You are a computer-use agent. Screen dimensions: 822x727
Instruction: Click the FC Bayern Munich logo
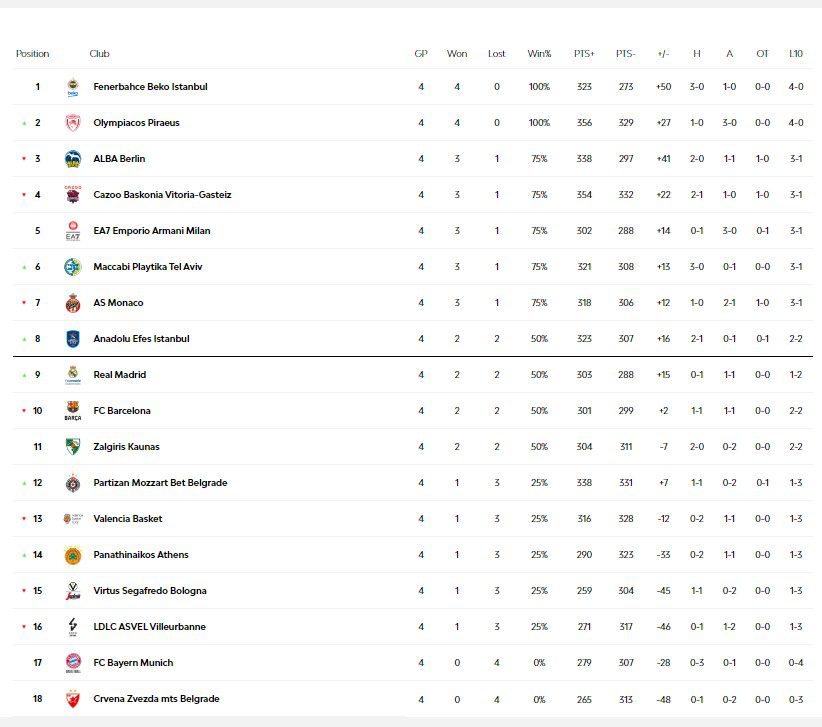72,663
